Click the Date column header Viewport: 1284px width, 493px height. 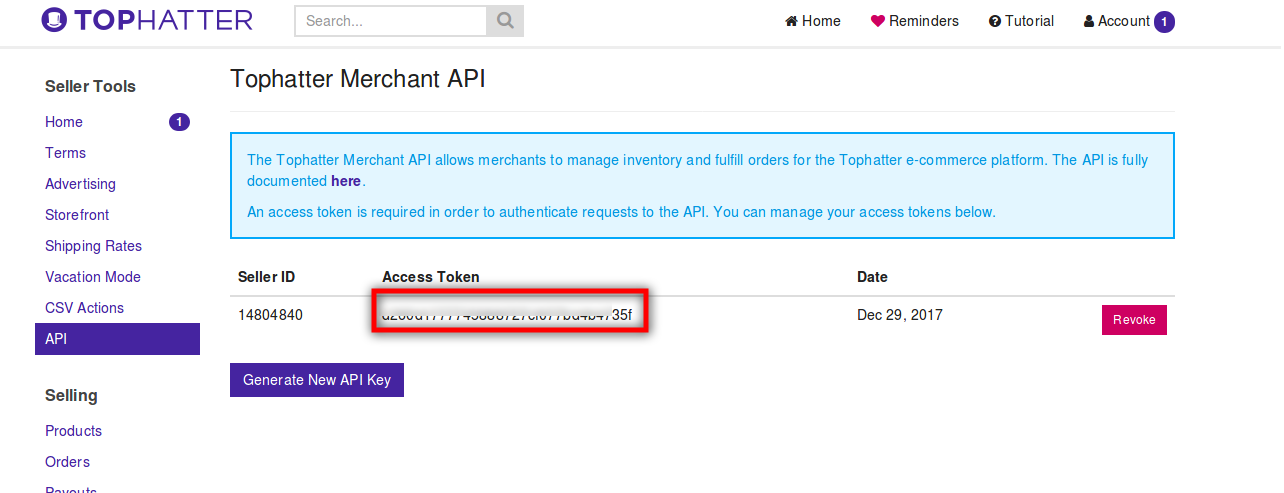click(872, 277)
